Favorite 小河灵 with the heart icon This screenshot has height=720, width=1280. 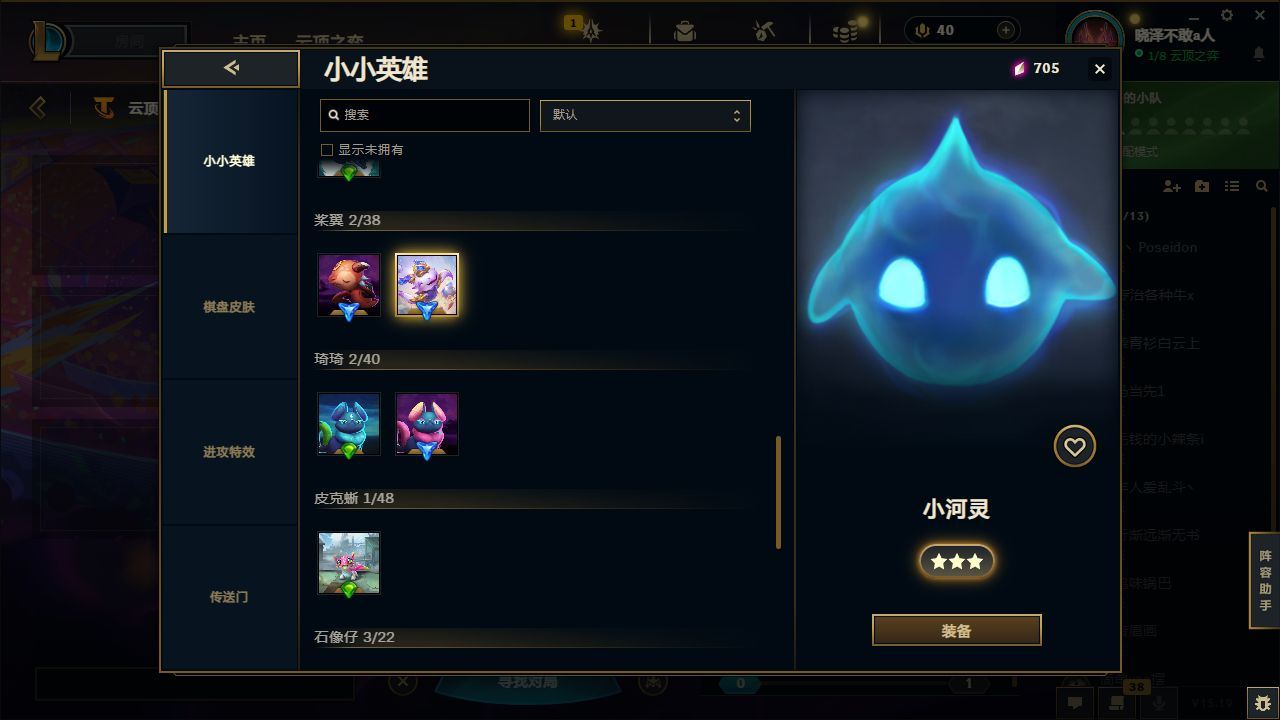click(x=1074, y=446)
